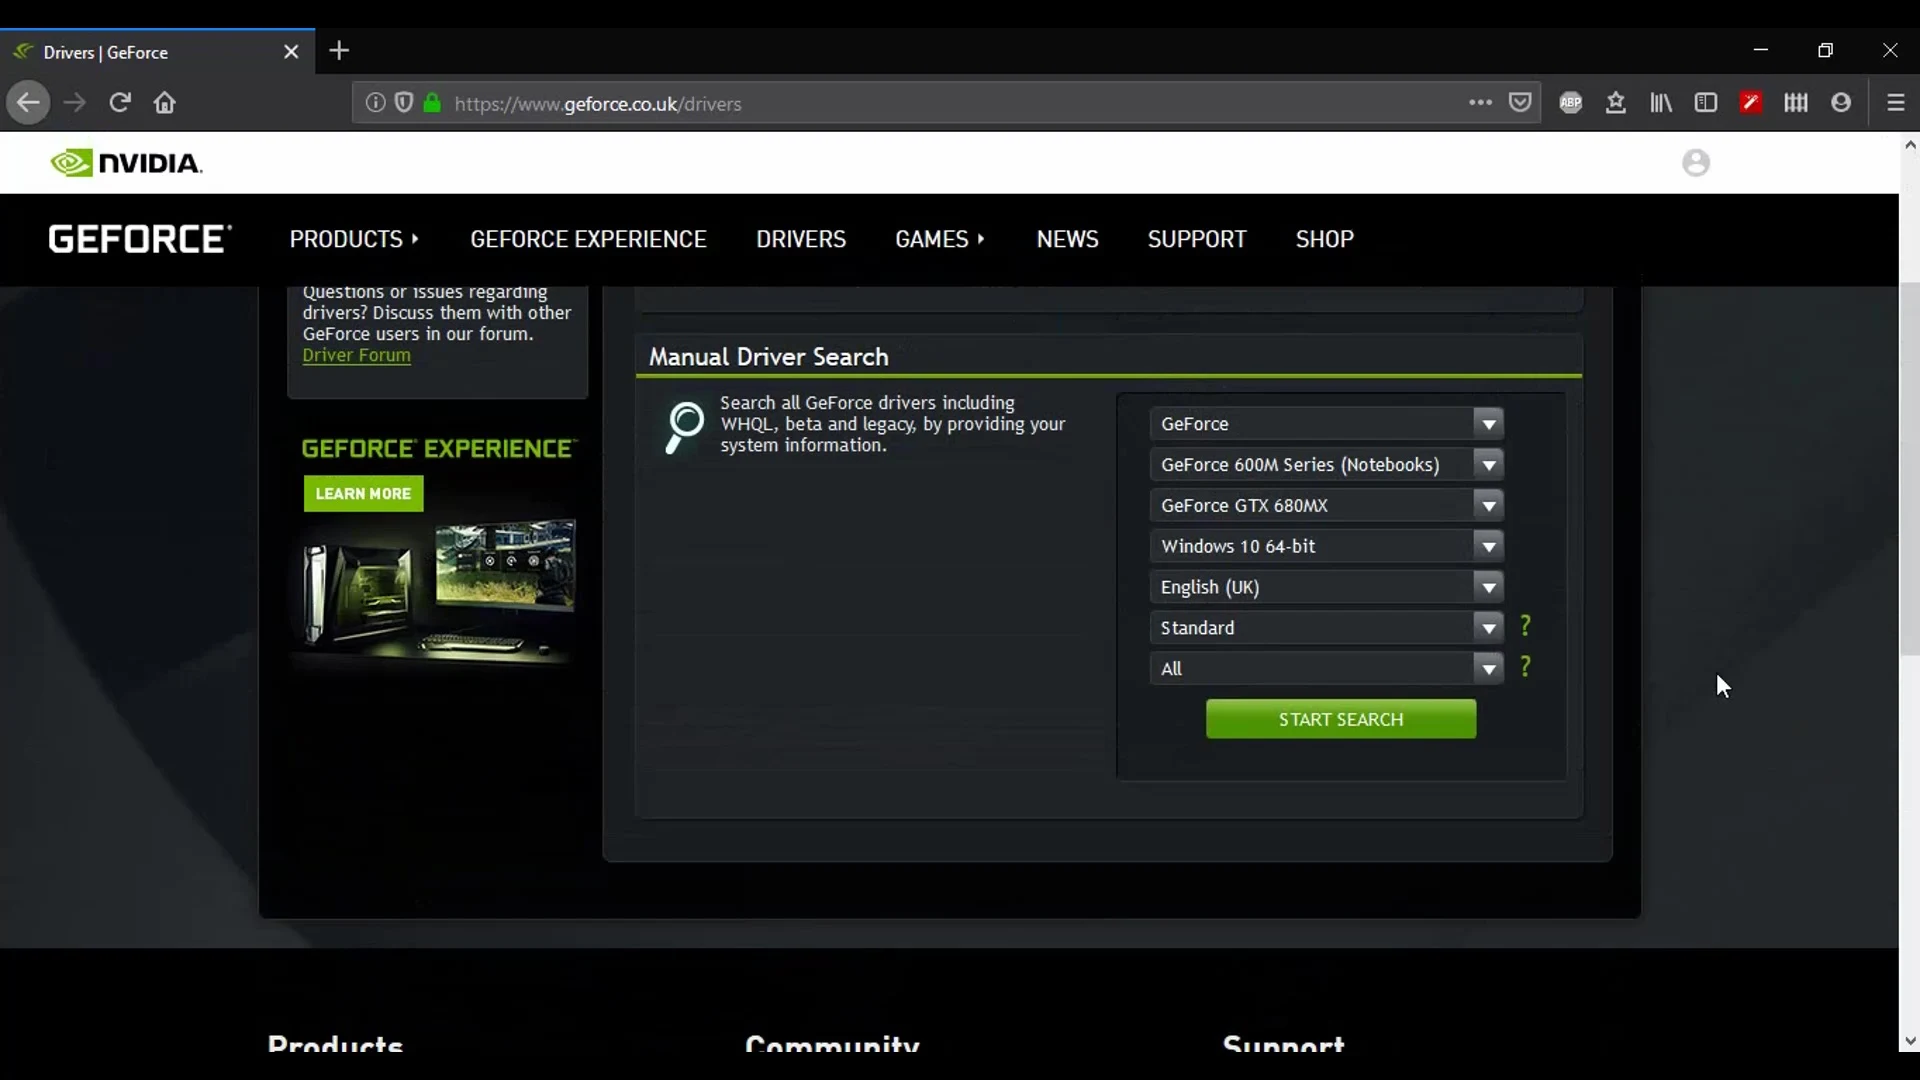
Task: Open the Library bookmarks icon
Action: point(1661,103)
